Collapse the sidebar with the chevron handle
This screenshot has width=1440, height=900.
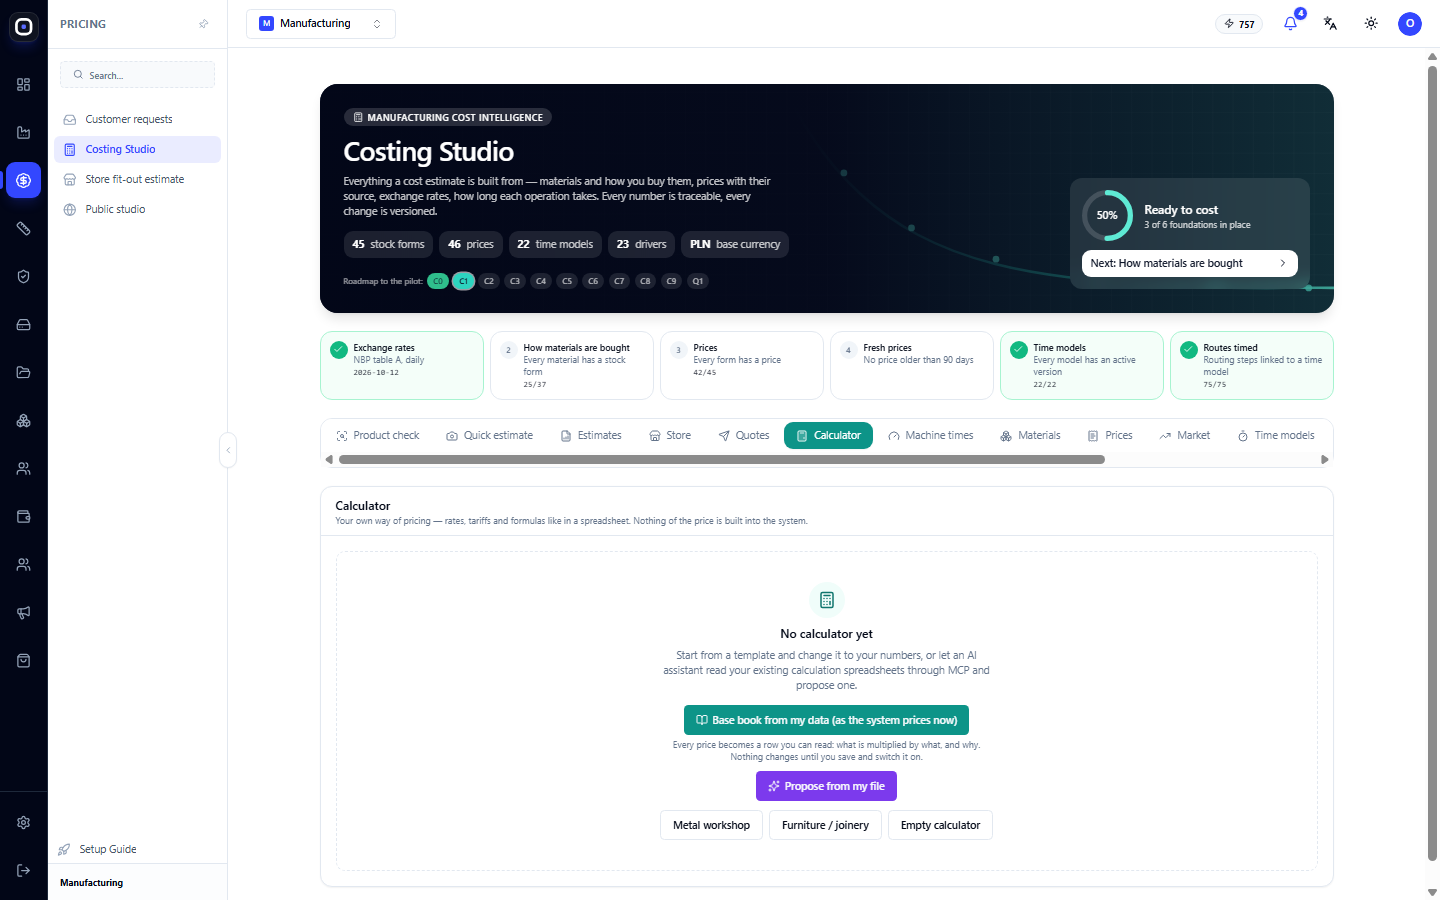tap(228, 450)
